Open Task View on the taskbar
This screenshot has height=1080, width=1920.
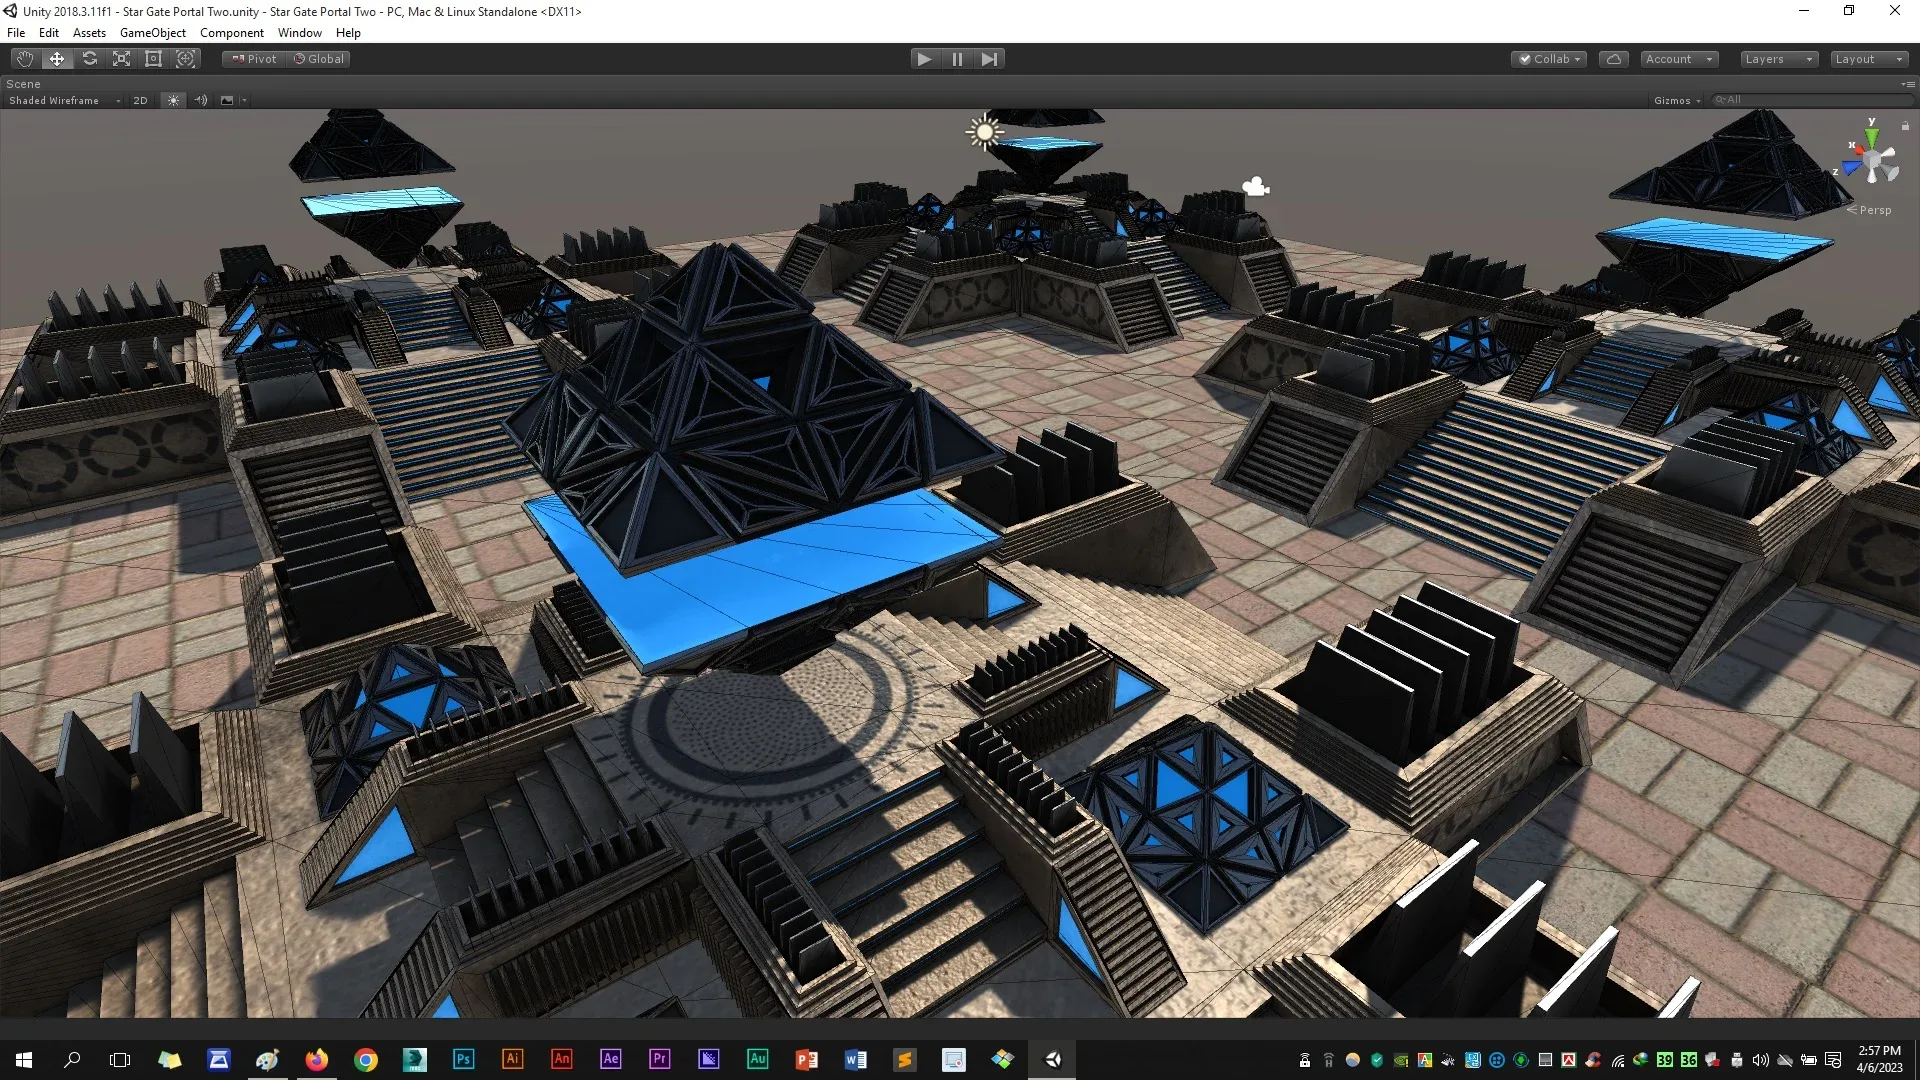tap(120, 1059)
